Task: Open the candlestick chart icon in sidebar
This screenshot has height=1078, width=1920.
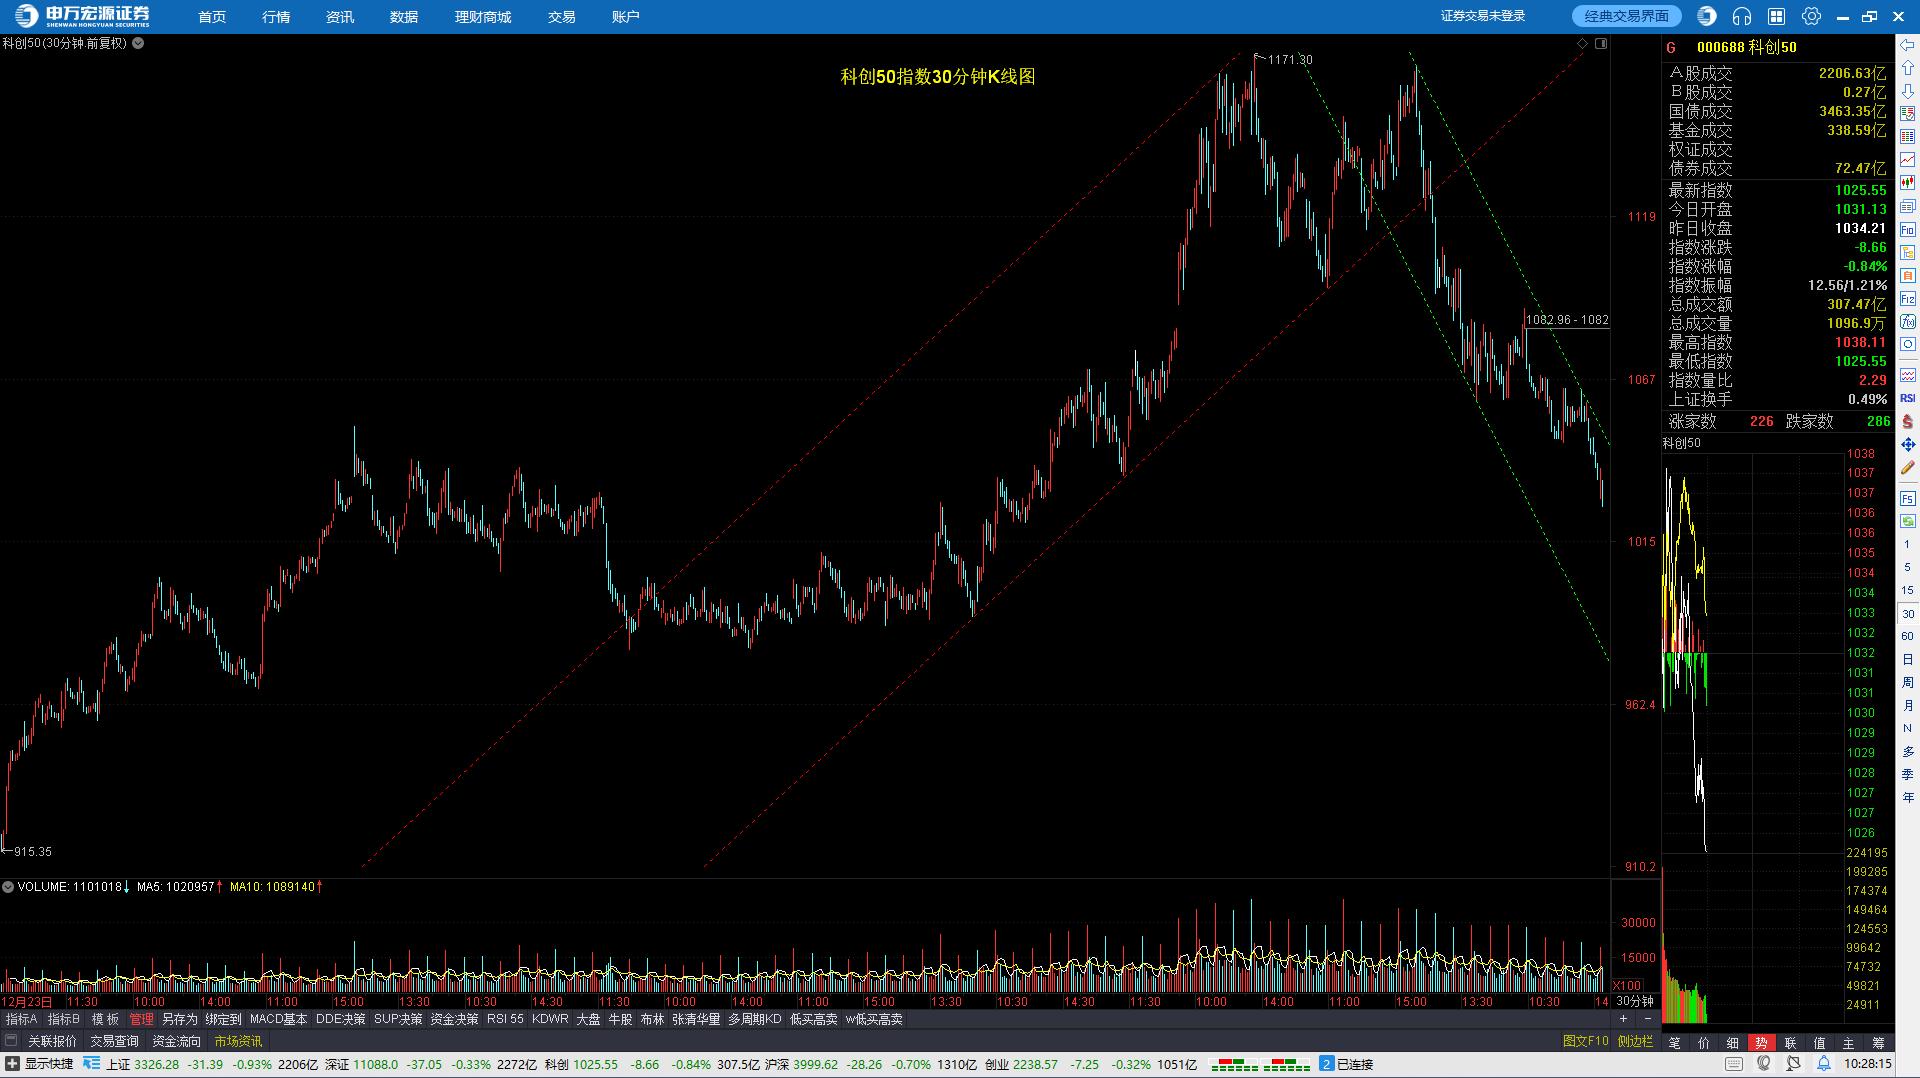Action: click(1908, 183)
